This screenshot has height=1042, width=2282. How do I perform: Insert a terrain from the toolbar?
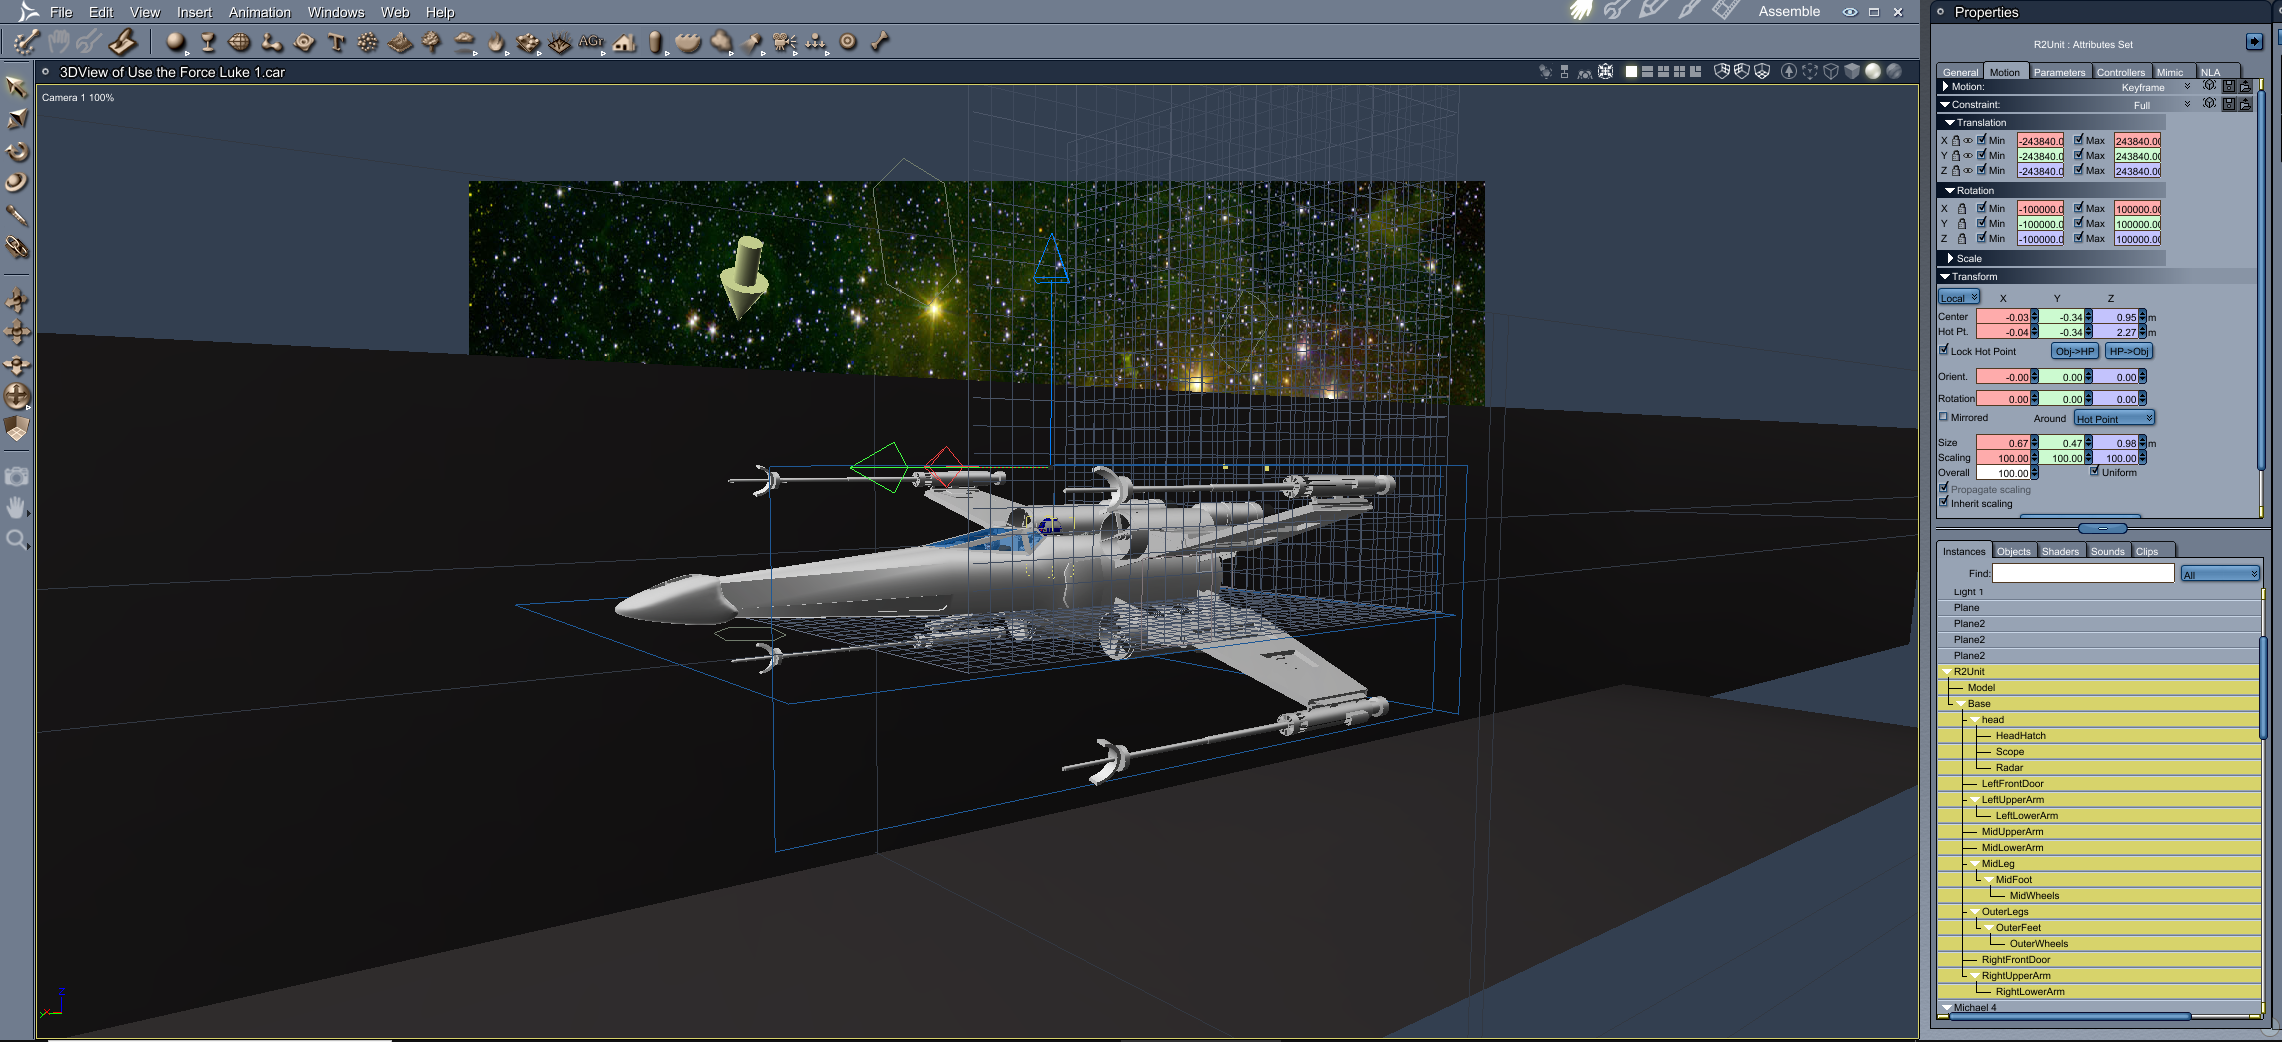[400, 42]
